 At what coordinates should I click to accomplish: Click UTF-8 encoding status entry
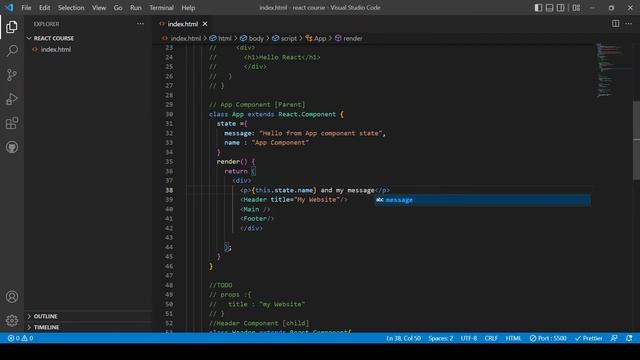coord(469,338)
